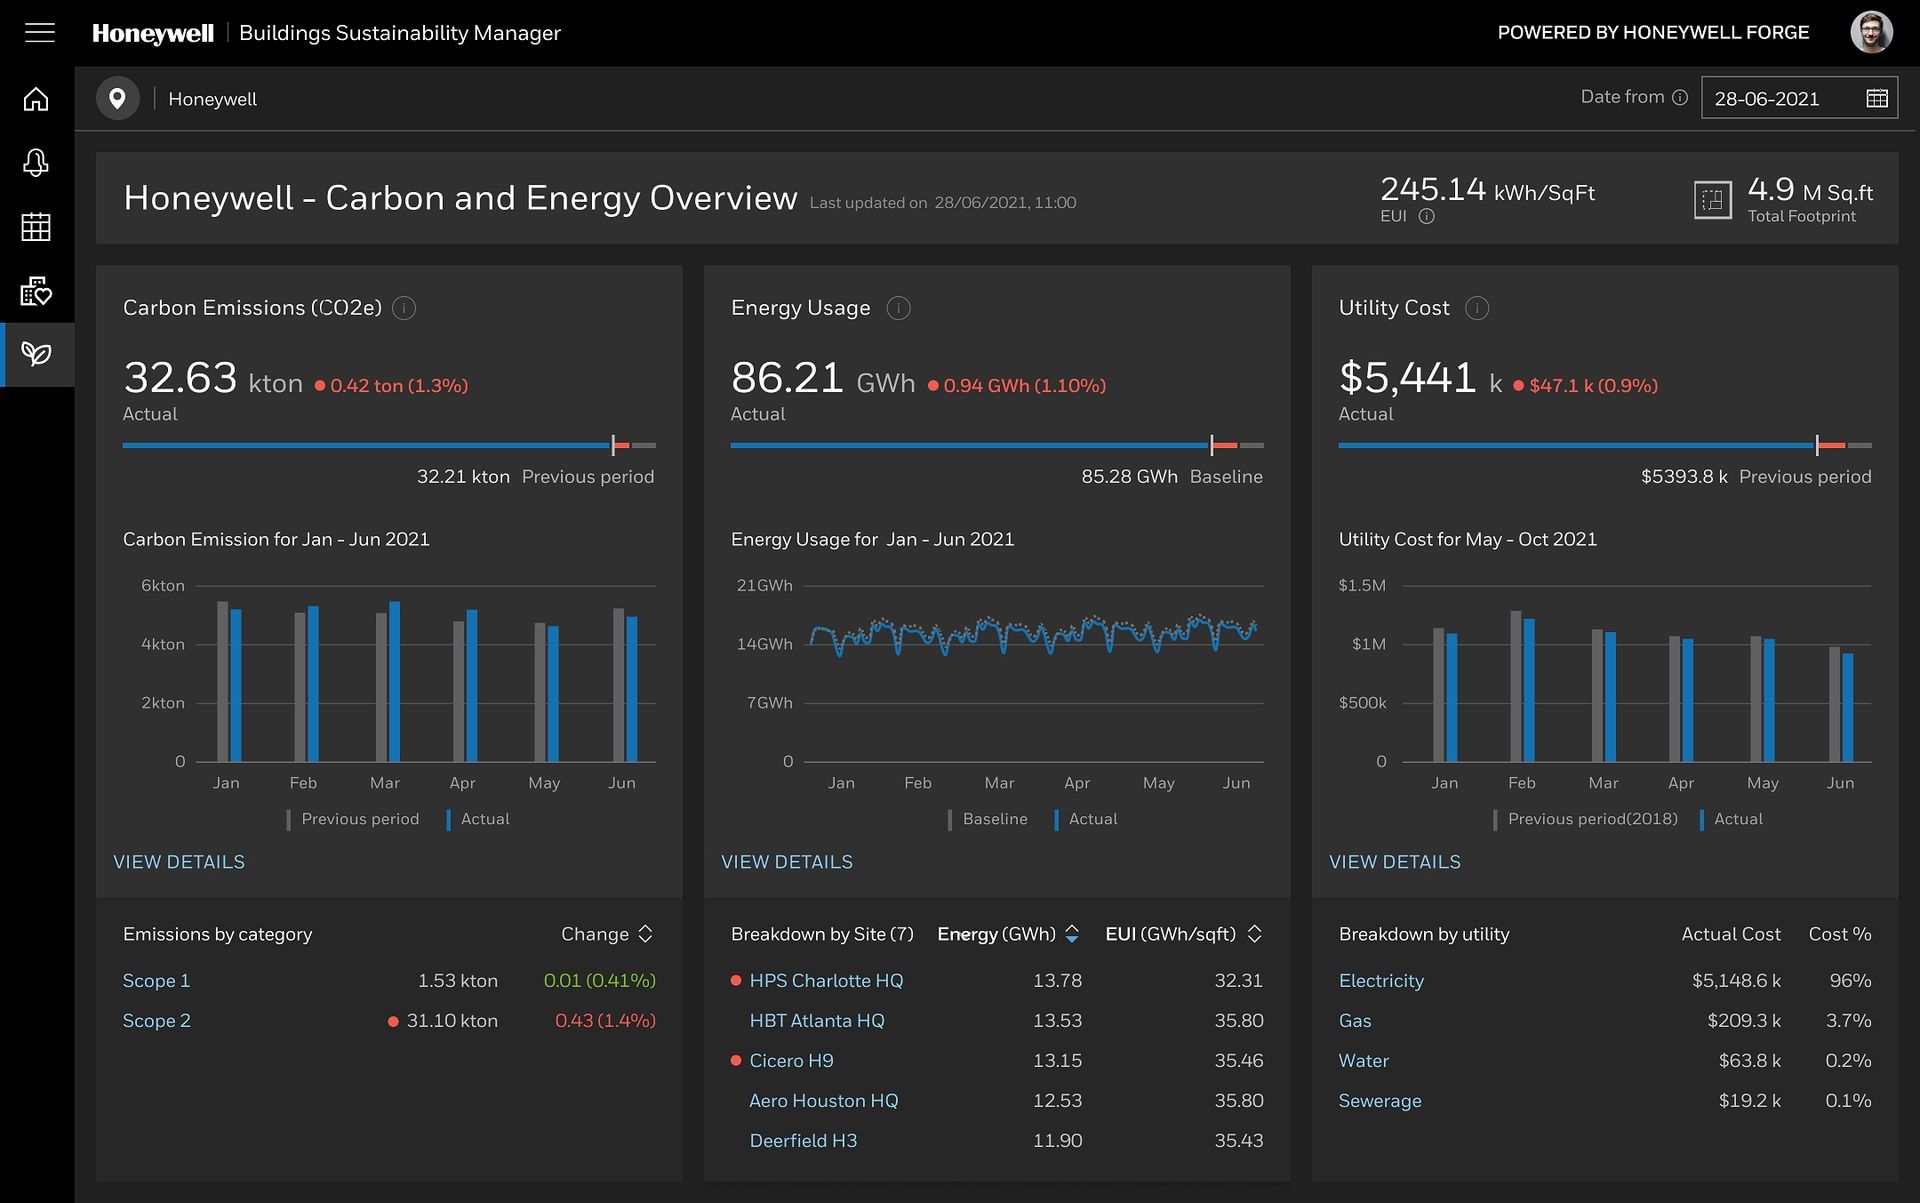The width and height of the screenshot is (1920, 1203).
Task: Open Cicero H9 site
Action: coord(791,1061)
